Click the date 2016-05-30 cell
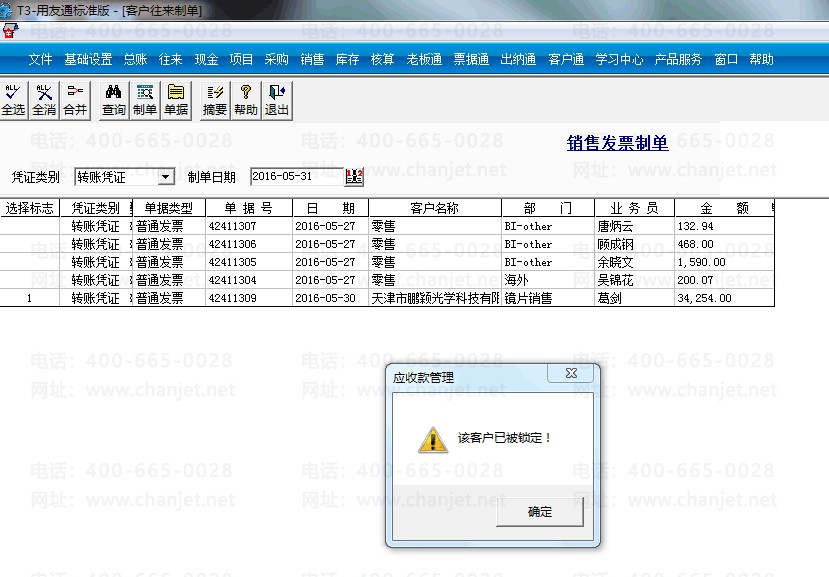This screenshot has height=577, width=829. 330,298
